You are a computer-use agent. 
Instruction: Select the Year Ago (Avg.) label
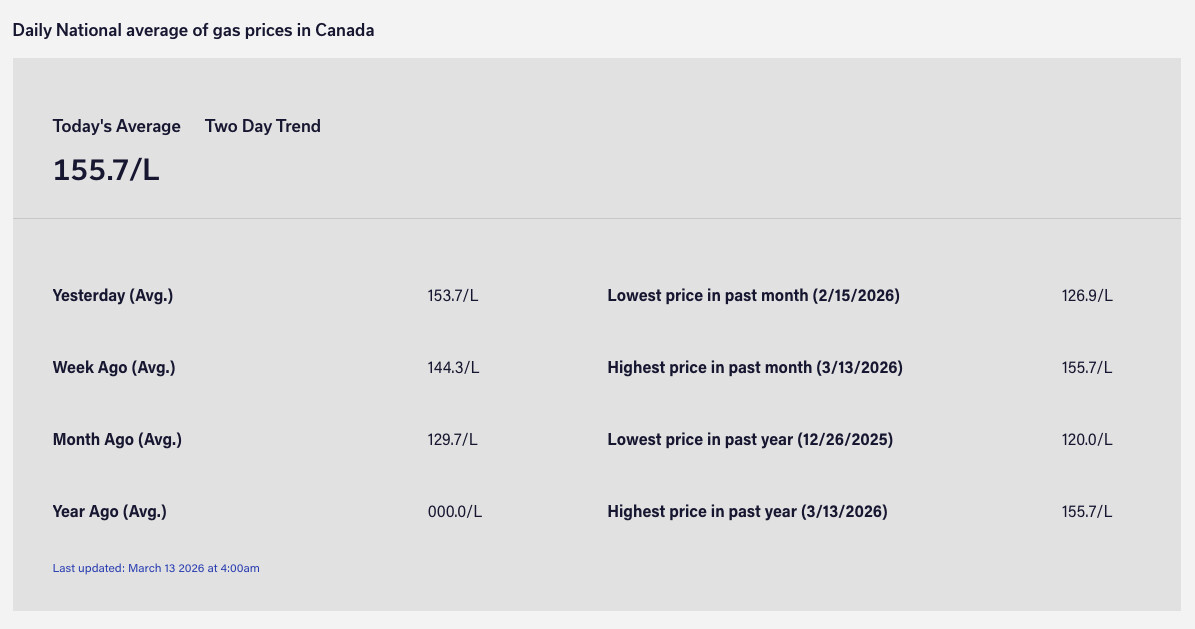[110, 512]
